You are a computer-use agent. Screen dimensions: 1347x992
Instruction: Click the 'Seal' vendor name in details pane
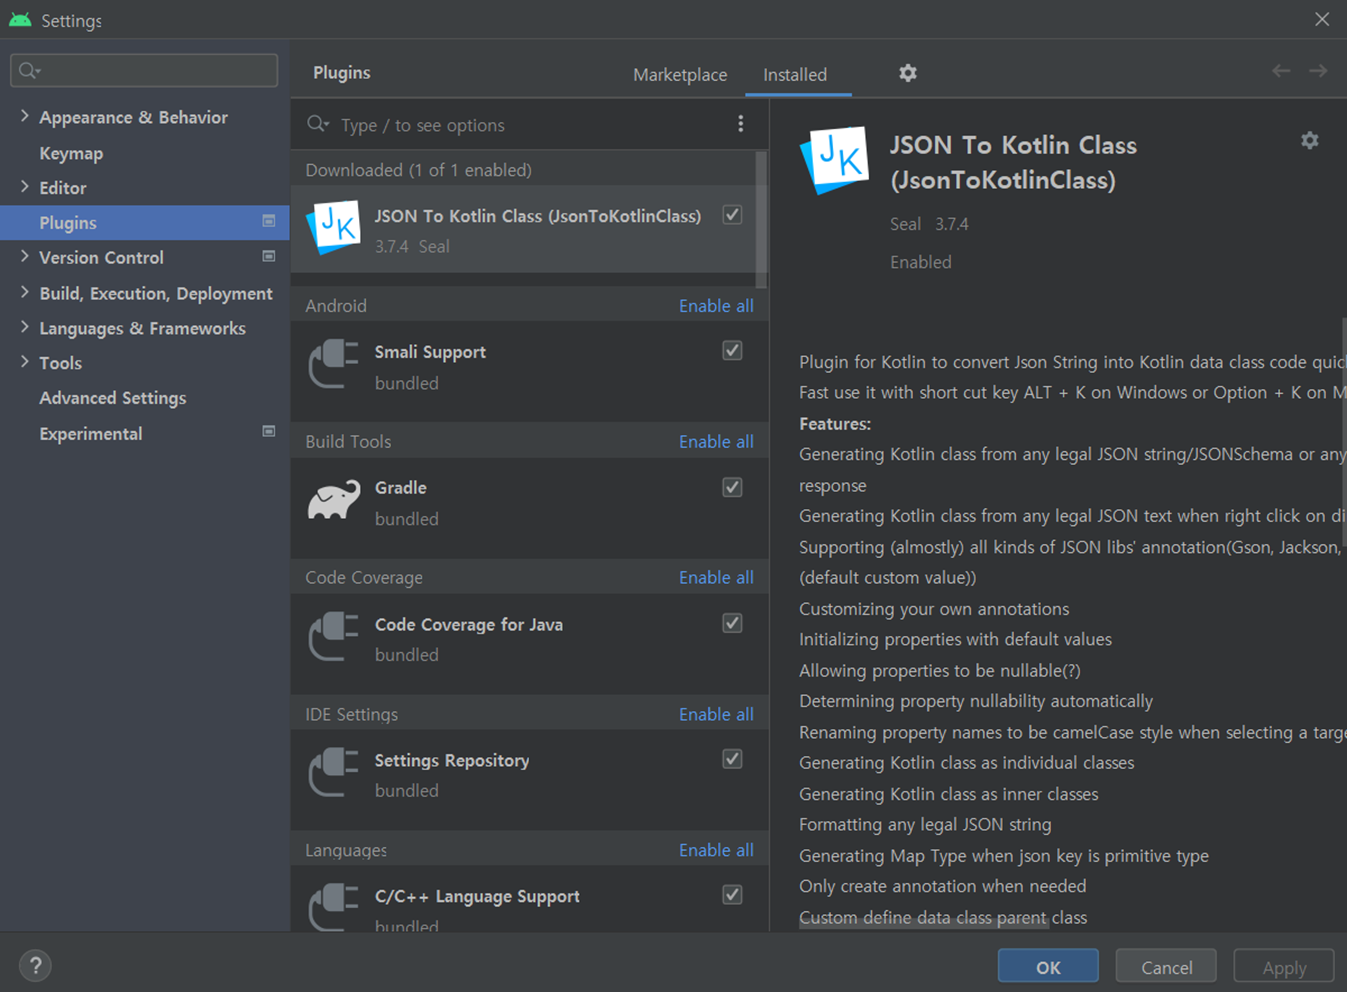tap(905, 224)
